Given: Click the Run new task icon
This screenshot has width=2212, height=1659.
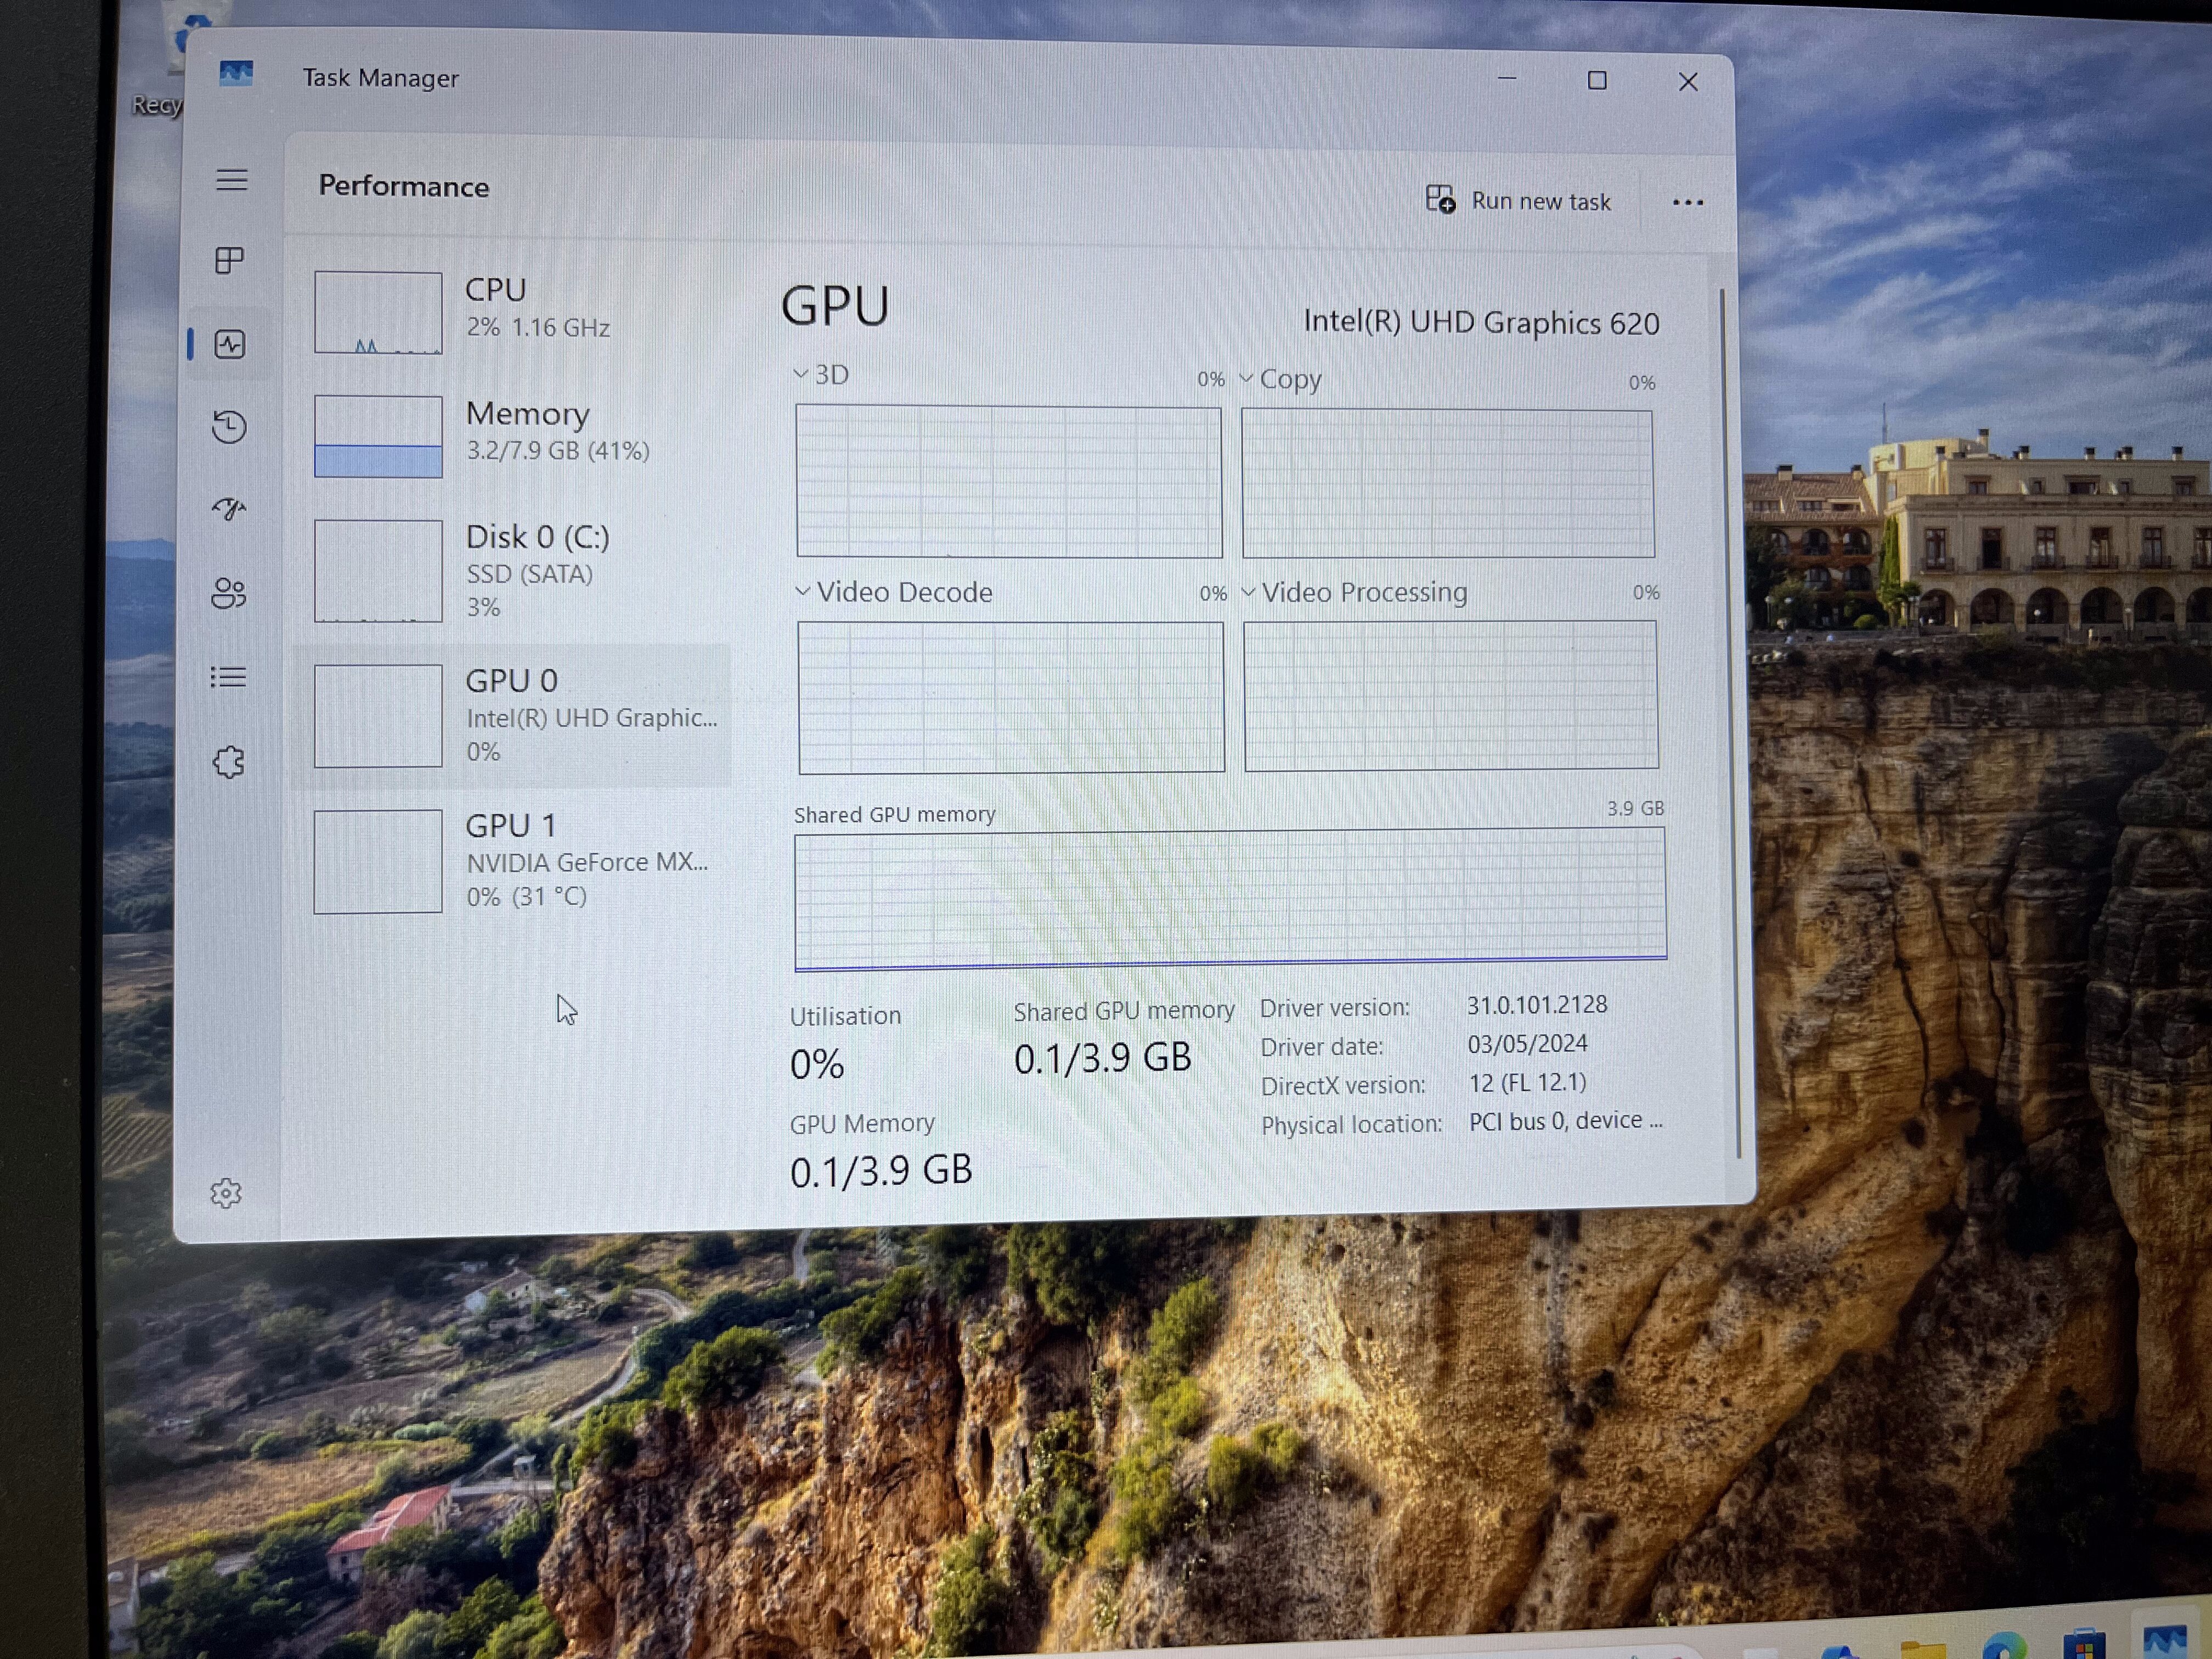Looking at the screenshot, I should (1440, 199).
